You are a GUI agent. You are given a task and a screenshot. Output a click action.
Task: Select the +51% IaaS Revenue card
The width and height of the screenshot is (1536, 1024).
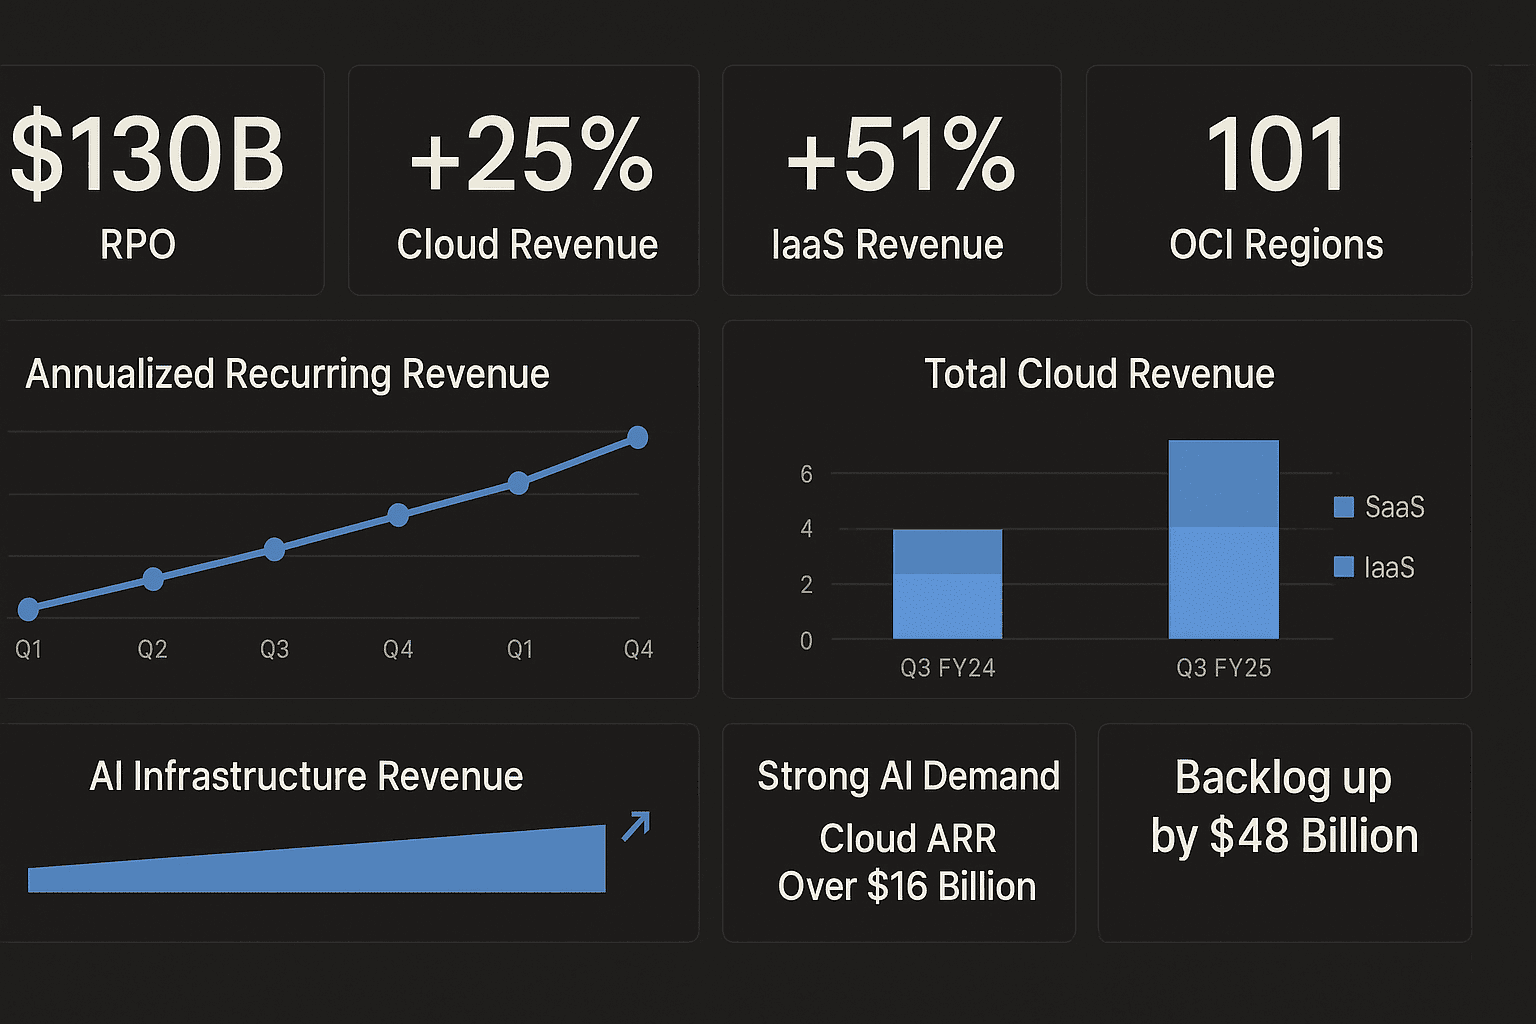click(891, 181)
